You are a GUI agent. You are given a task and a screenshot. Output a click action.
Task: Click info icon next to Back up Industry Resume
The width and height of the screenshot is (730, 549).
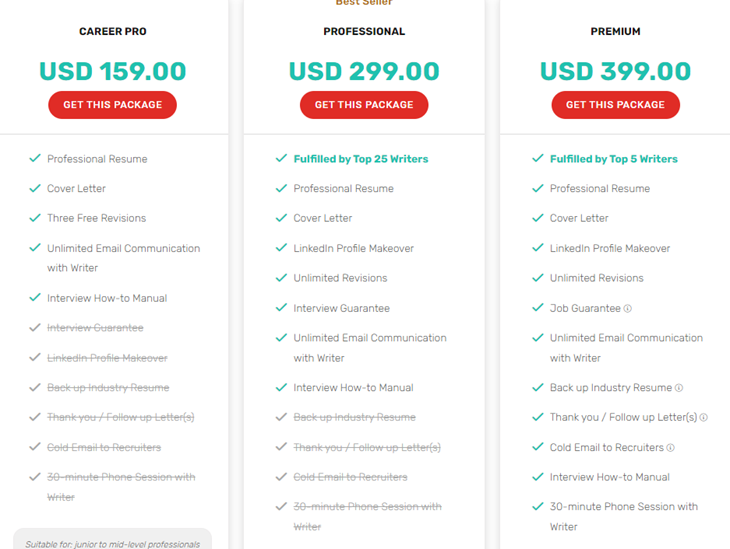679,388
